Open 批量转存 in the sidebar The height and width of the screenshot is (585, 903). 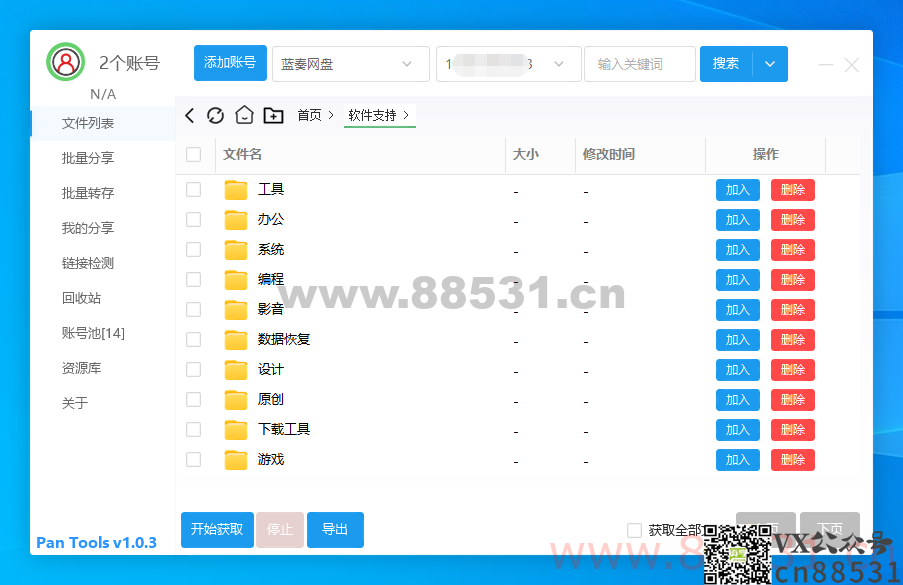pyautogui.click(x=88, y=193)
